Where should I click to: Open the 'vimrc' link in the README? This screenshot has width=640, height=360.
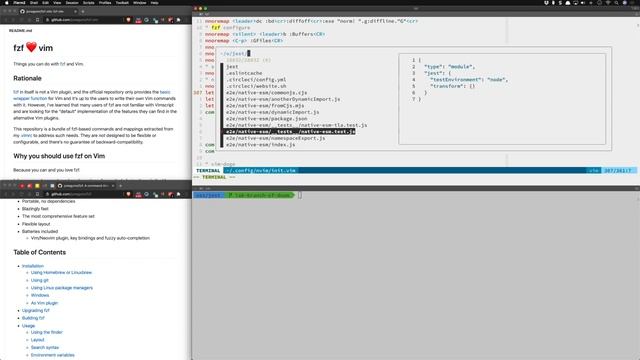[x=27, y=136]
